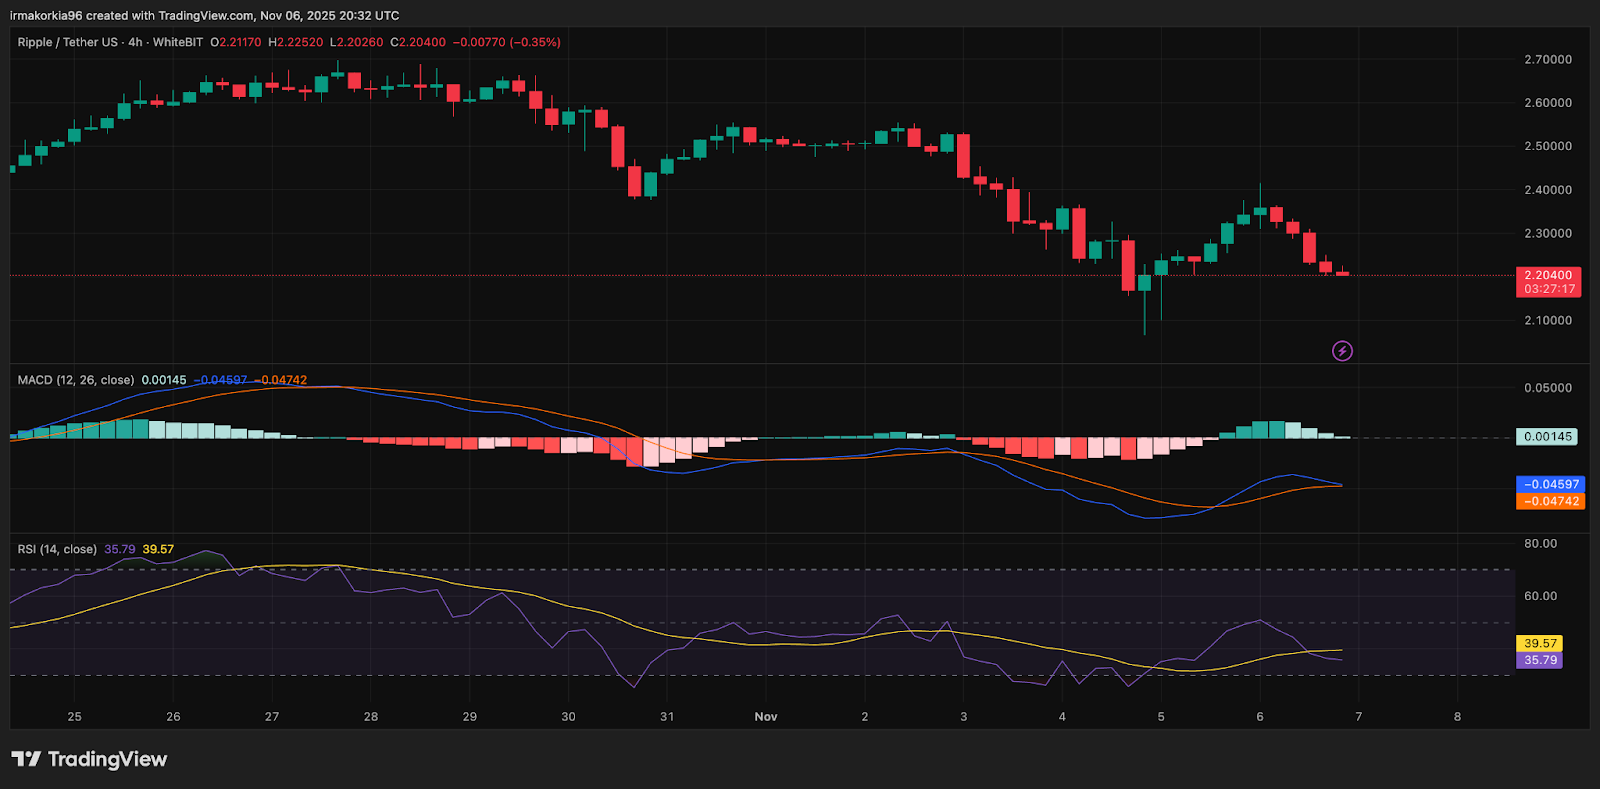This screenshot has height=789, width=1600.
Task: Select the Ripple / Tether US symbol title
Action: point(67,42)
